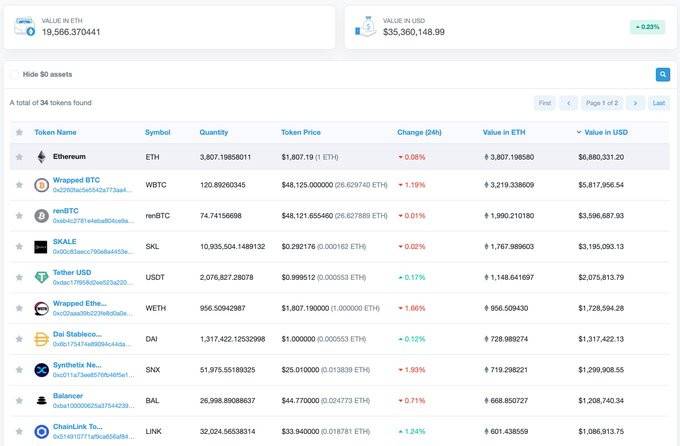Viewport: 680px width, 446px height.
Task: Click the Balancer token logo
Action: (41, 401)
